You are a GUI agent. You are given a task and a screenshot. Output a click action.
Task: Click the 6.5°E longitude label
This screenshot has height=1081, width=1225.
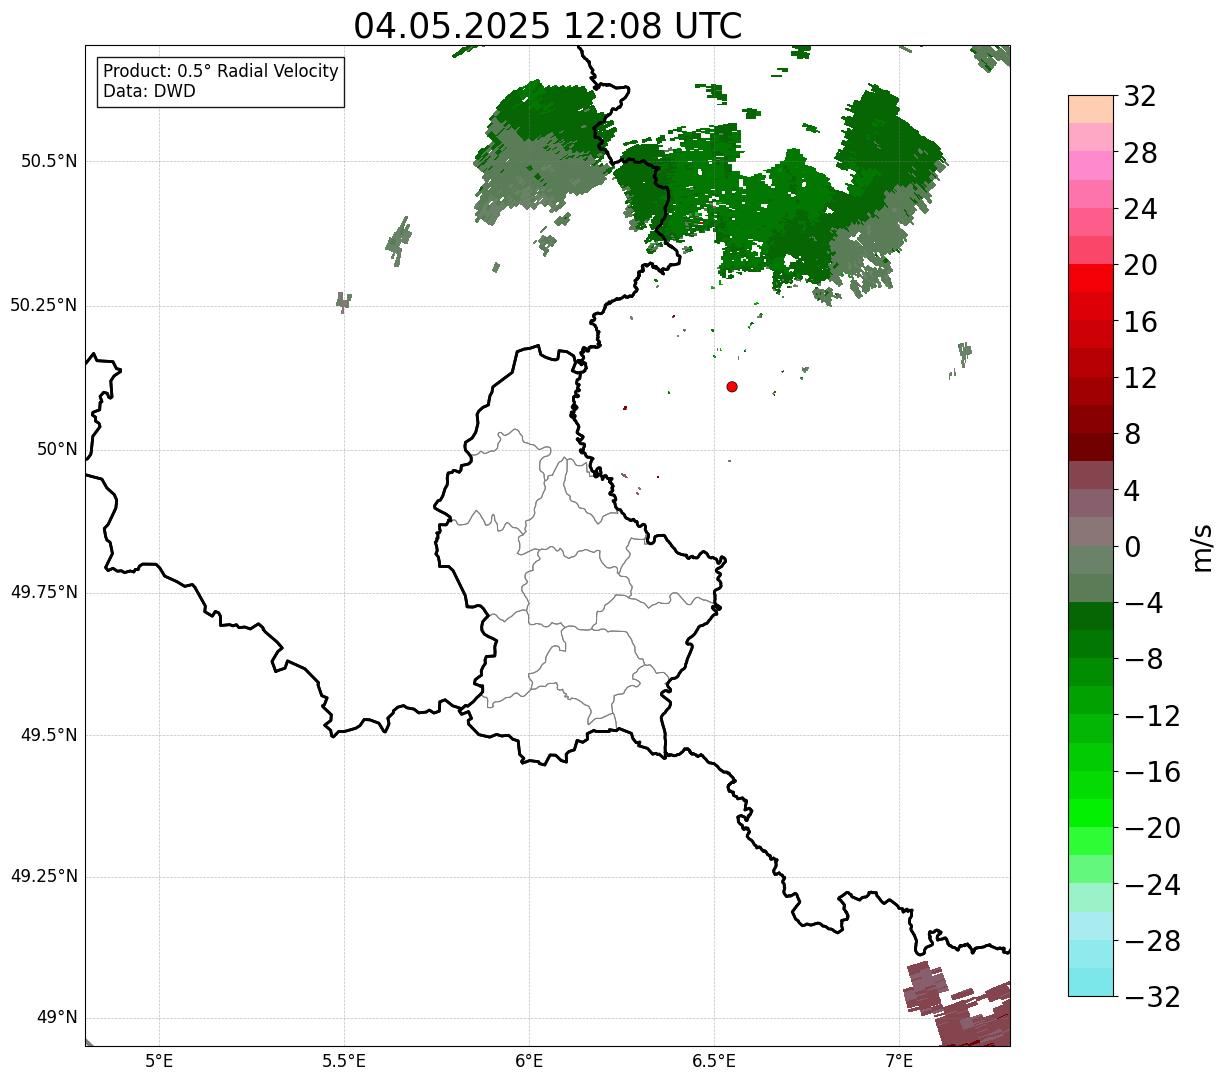click(714, 1060)
